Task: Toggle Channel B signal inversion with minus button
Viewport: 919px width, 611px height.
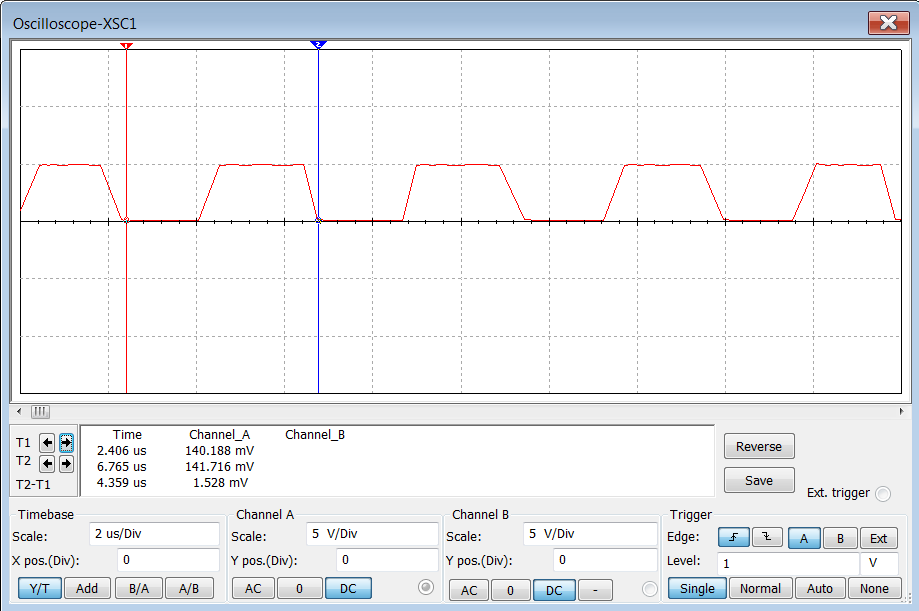Action: (x=595, y=589)
